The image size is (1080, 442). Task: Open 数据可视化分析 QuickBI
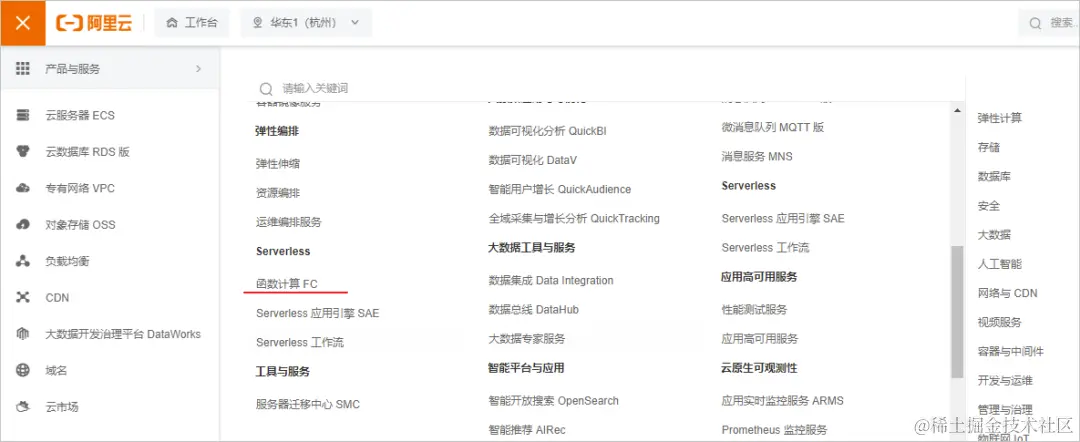click(548, 131)
